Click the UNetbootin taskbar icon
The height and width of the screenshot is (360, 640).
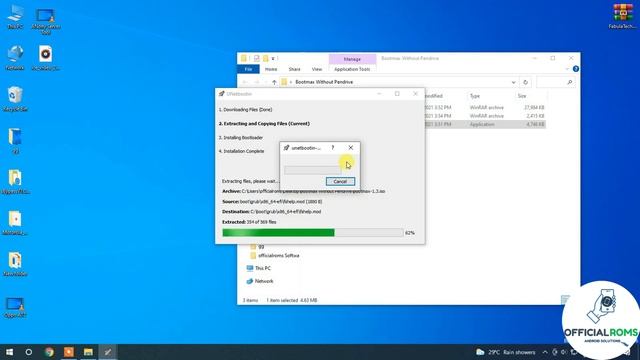(108, 352)
